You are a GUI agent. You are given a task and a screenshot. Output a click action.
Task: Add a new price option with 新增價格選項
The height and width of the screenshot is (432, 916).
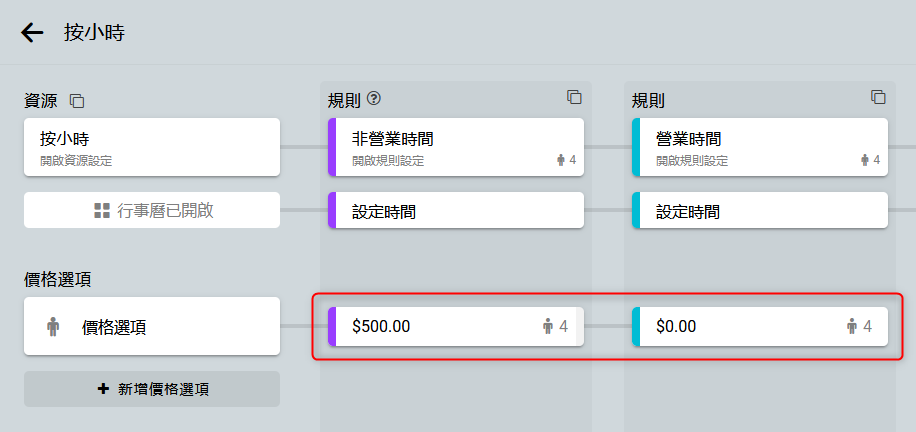coord(152,389)
